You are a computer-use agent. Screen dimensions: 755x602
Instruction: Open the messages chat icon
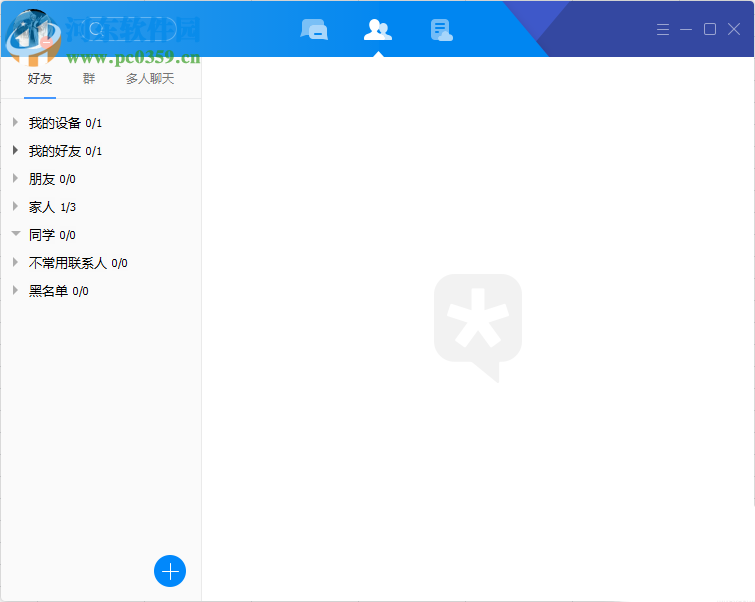coord(314,30)
